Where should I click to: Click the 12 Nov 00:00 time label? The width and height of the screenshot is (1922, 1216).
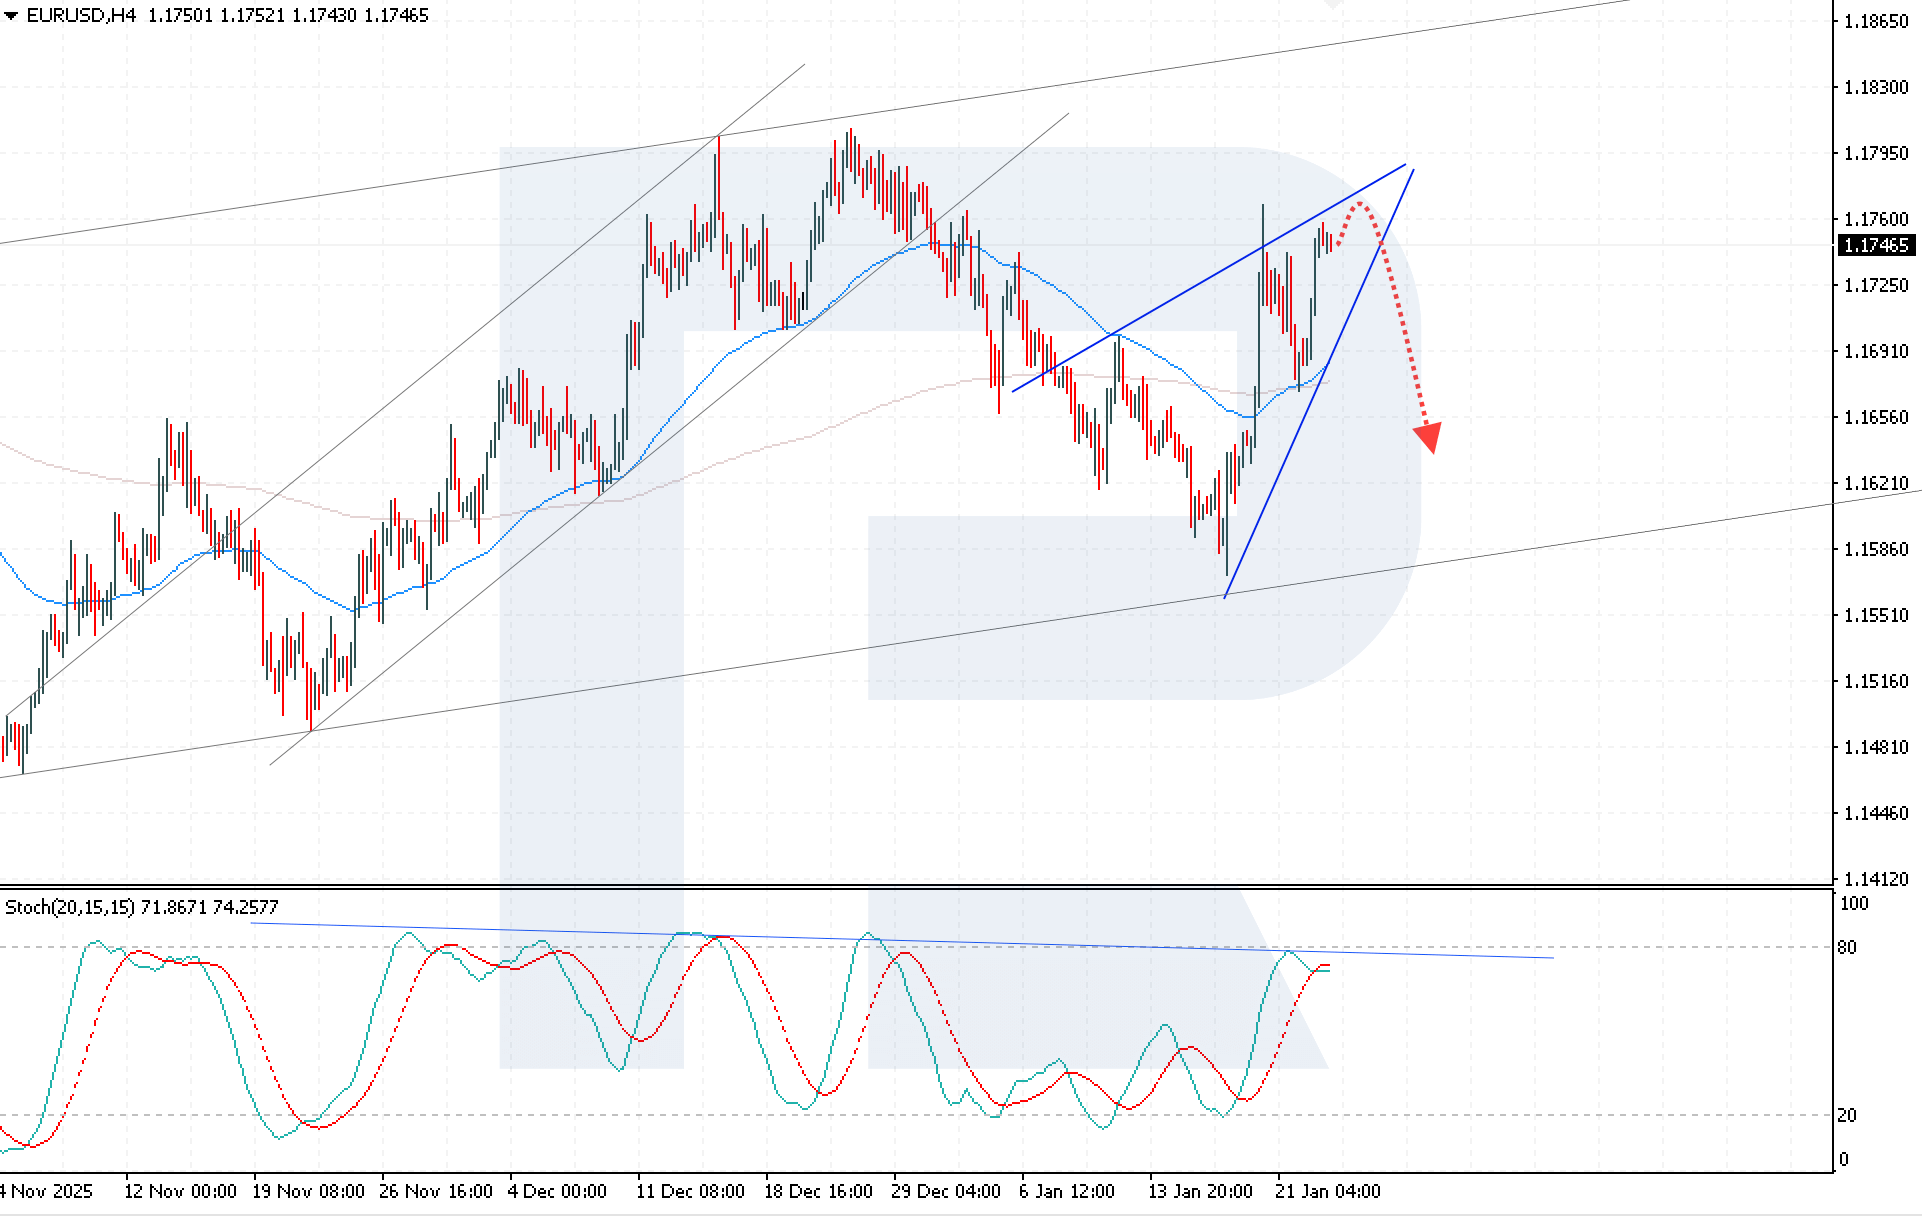pyautogui.click(x=180, y=1191)
